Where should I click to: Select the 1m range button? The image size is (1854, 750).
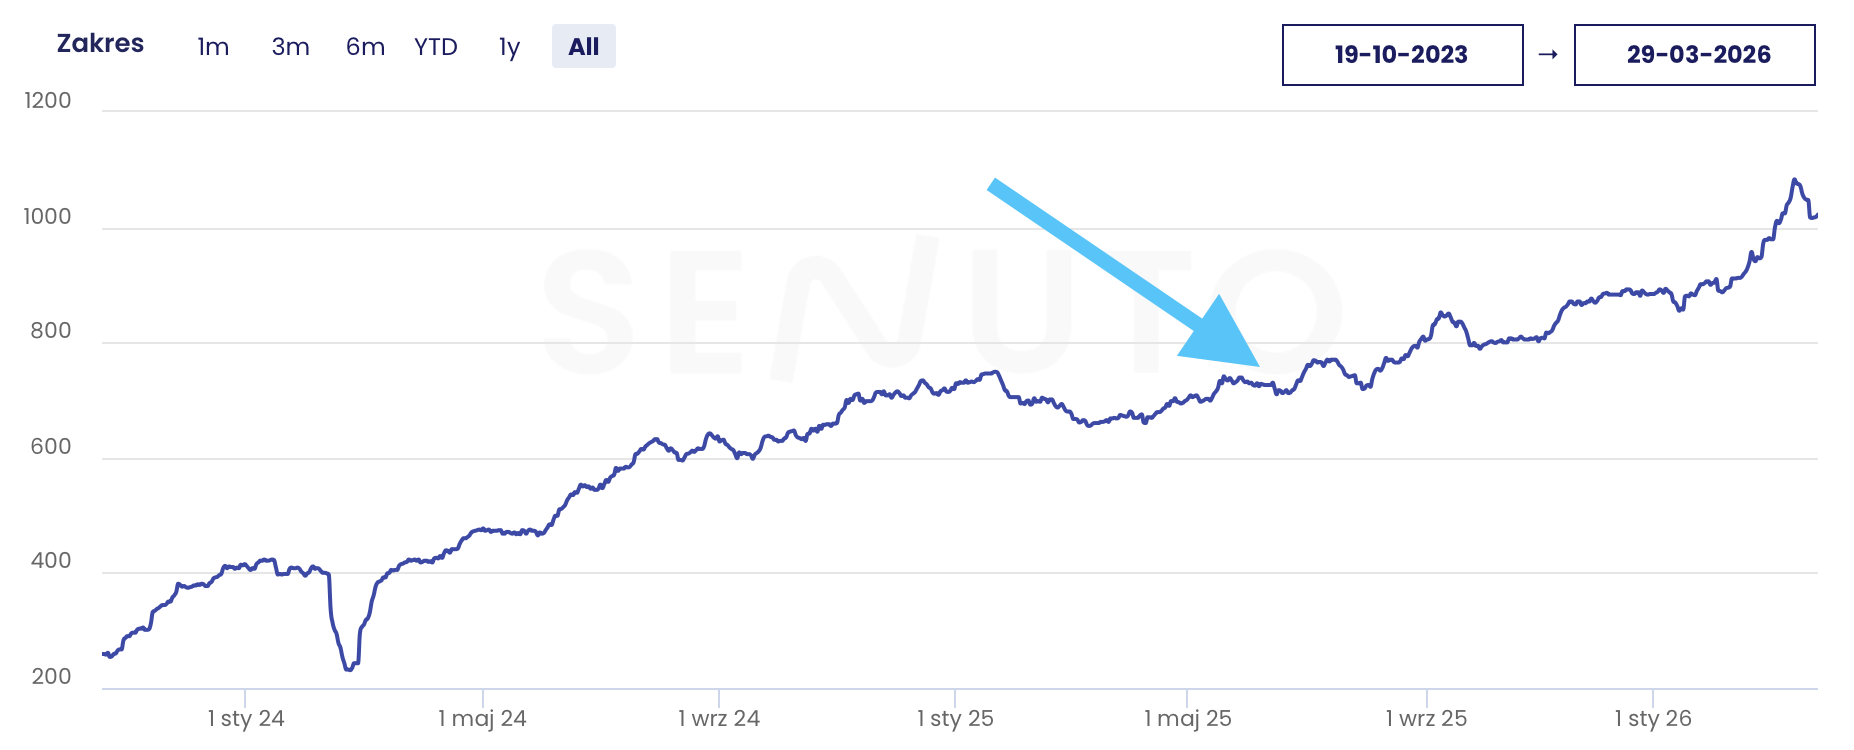(213, 47)
